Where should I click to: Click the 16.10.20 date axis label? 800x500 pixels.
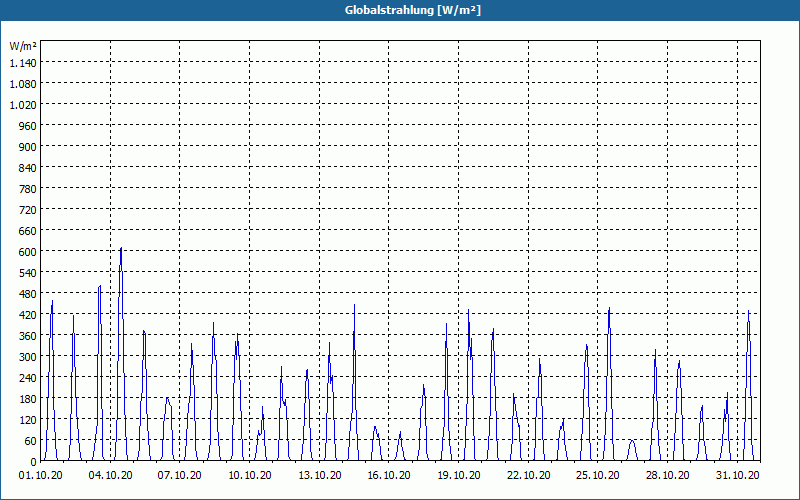(389, 475)
